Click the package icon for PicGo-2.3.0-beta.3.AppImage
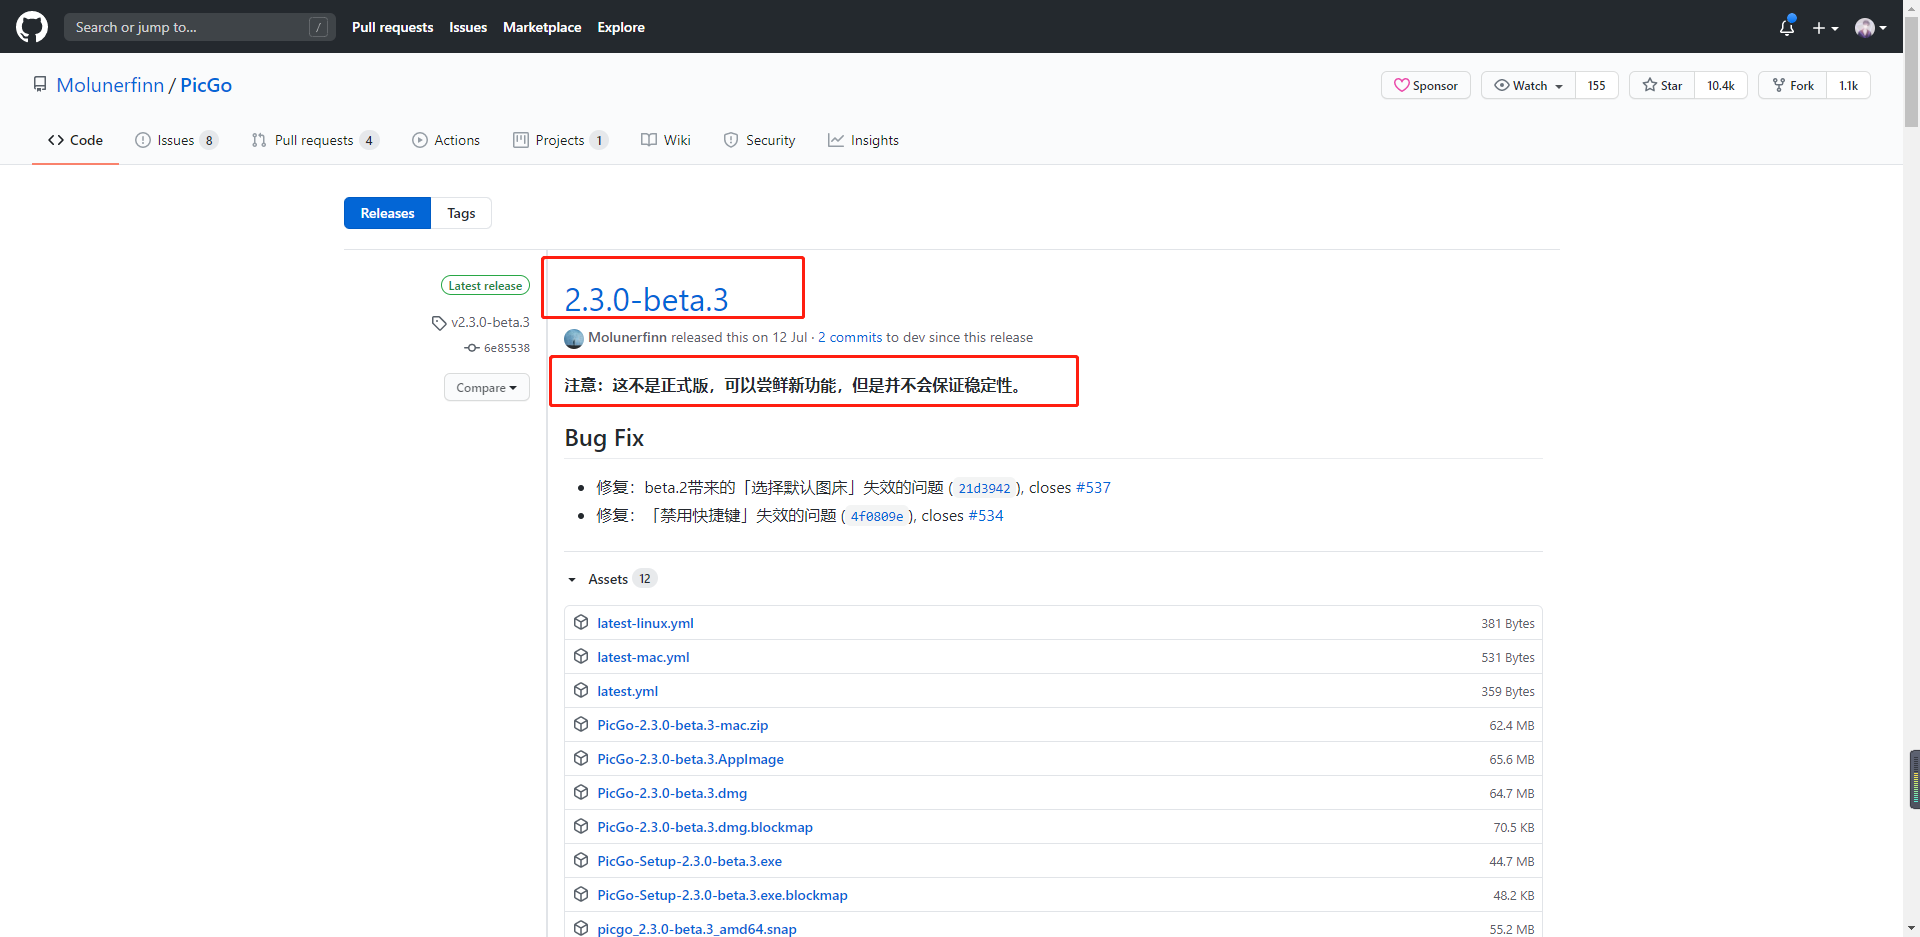Viewport: 1920px width, 937px height. coord(581,758)
